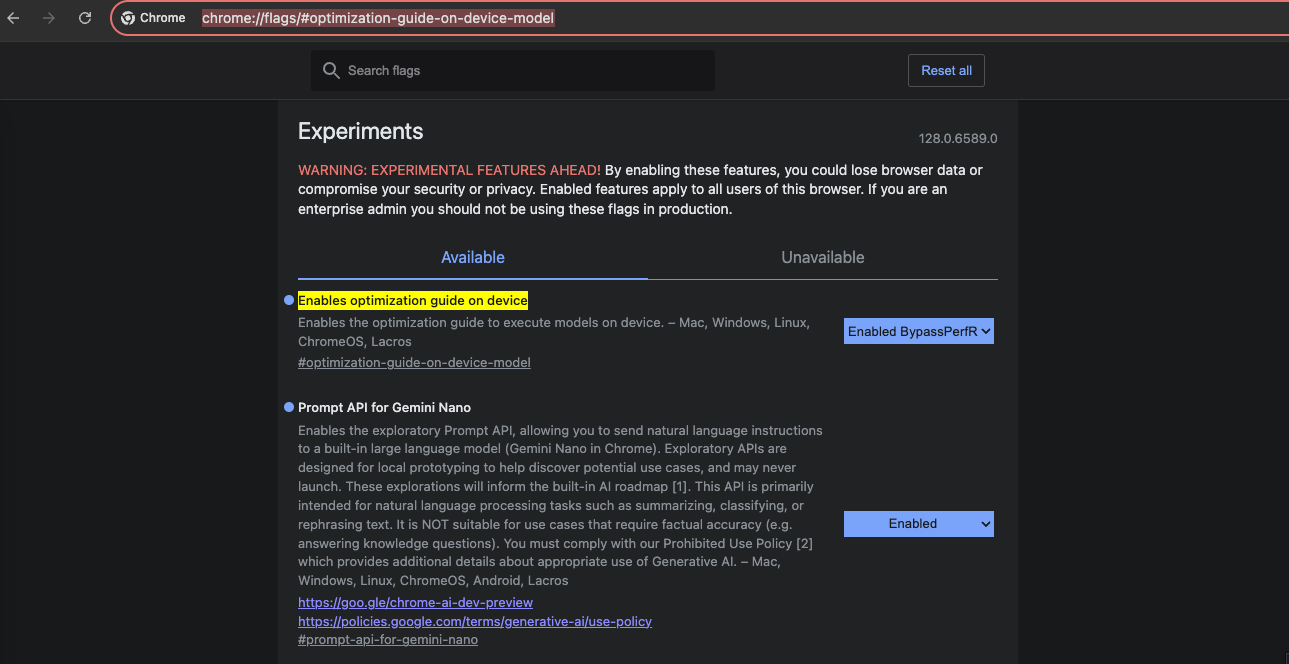This screenshot has height=664, width=1289.
Task: Open the Enabled BypassPerfR dropdown
Action: pos(918,331)
